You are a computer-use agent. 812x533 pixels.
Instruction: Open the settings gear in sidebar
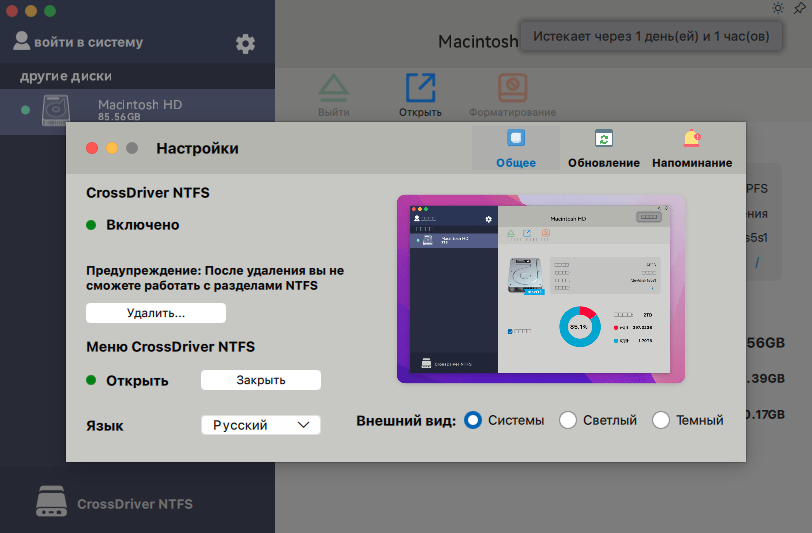245,44
